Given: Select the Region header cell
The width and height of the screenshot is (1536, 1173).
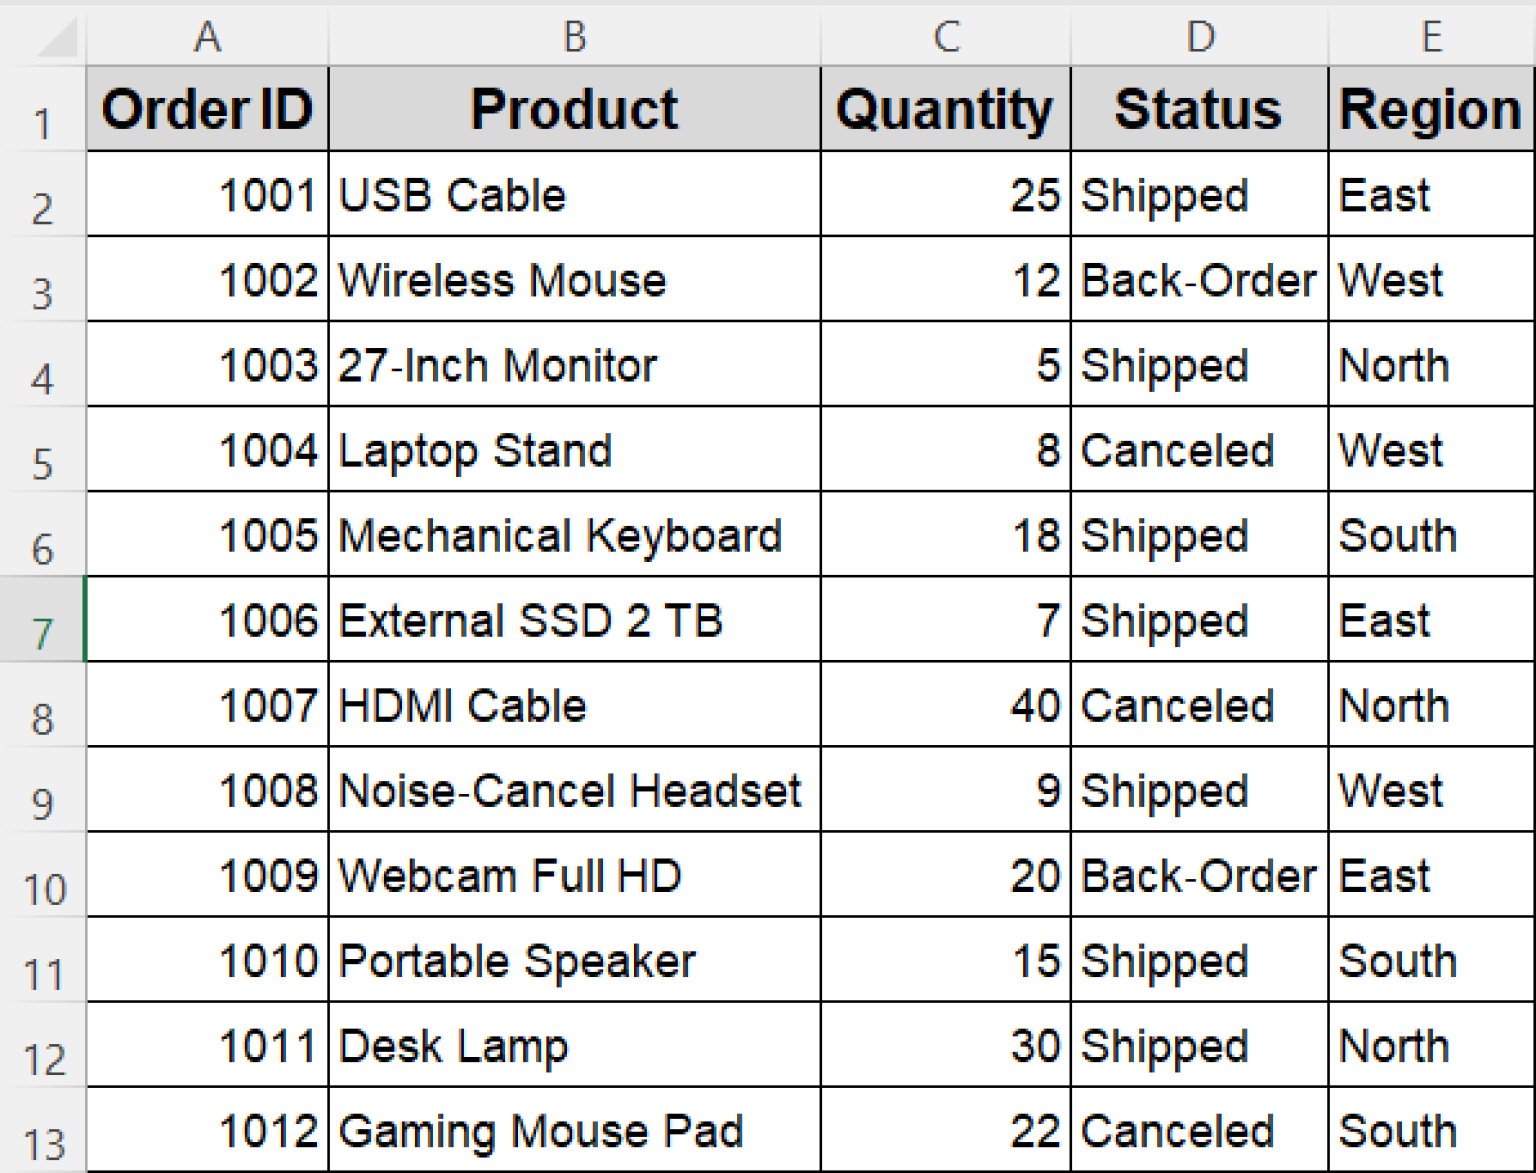Looking at the screenshot, I should click(1431, 109).
